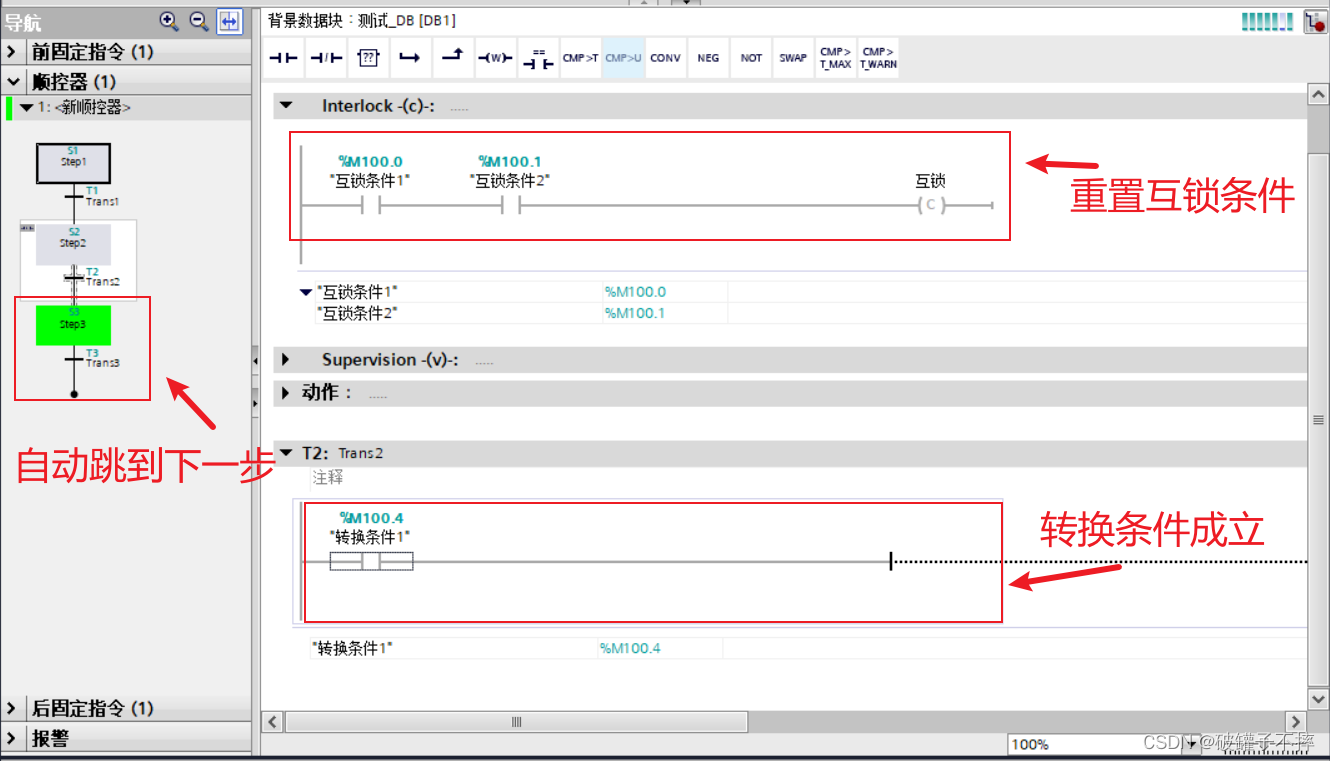The image size is (1330, 761).
Task: Click the horizontal scrollbar left arrow
Action: [x=271, y=721]
